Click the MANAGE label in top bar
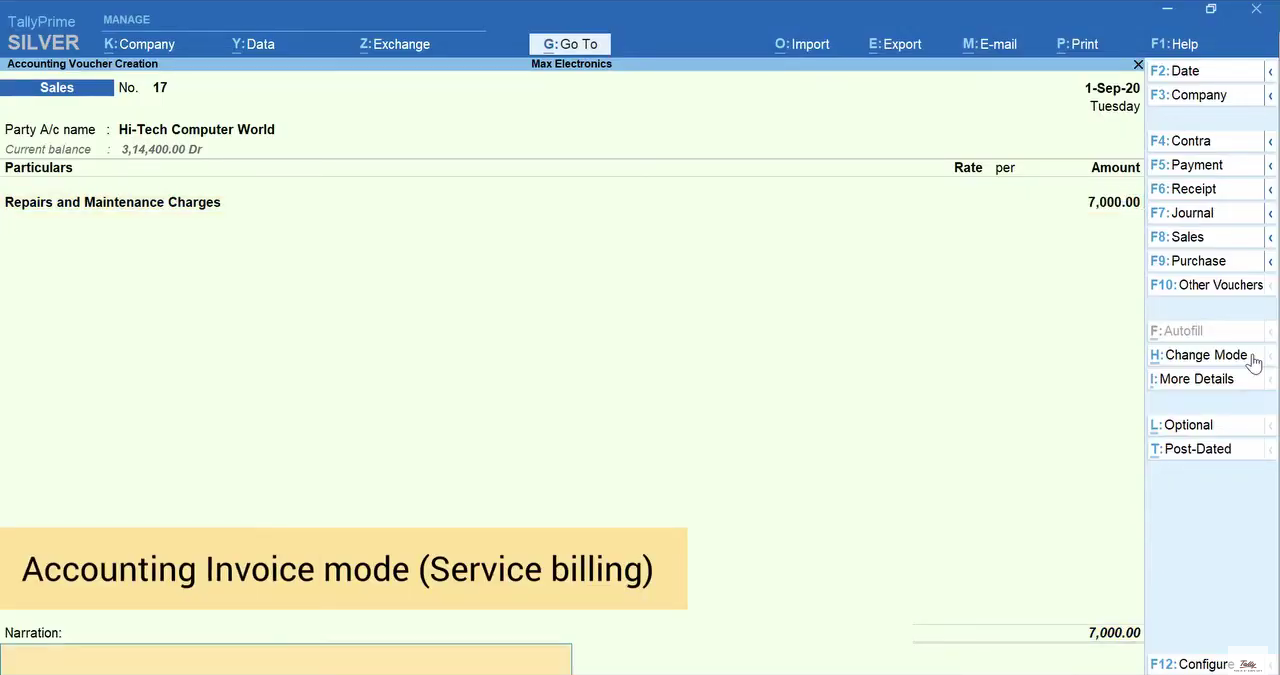This screenshot has width=1280, height=675. coord(126,19)
